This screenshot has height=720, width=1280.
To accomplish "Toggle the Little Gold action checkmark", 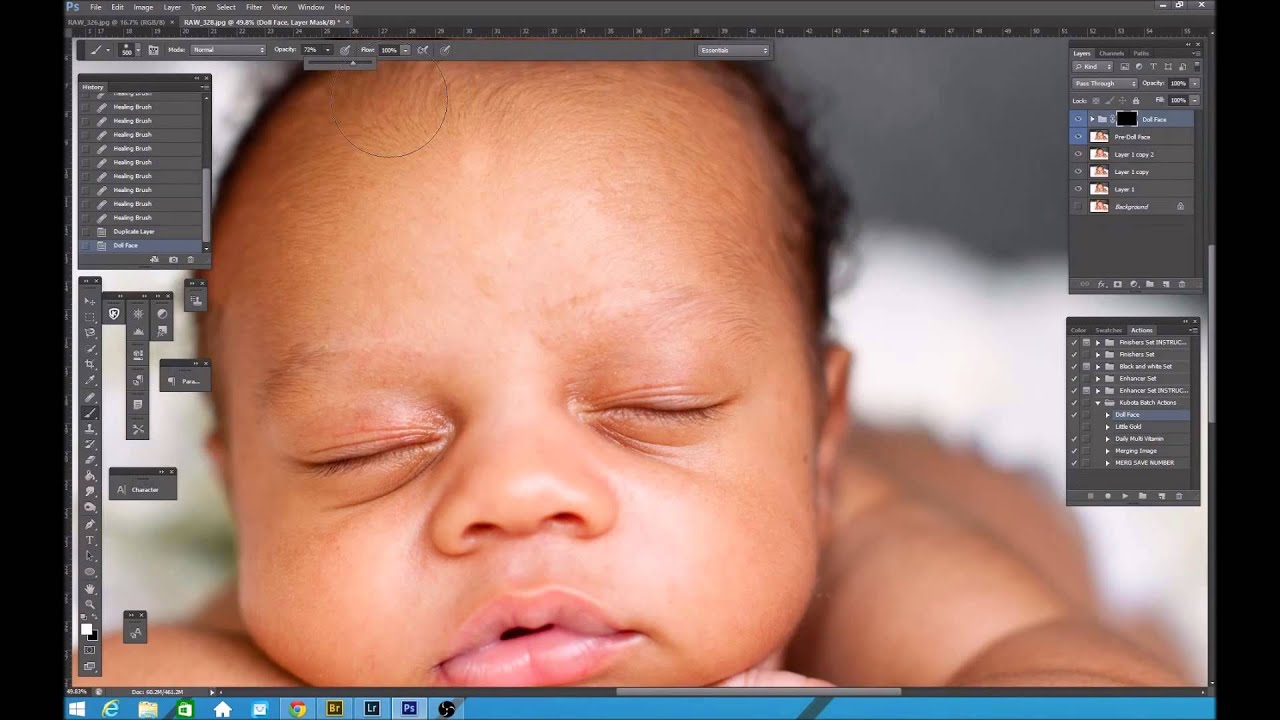I will click(x=1074, y=427).
